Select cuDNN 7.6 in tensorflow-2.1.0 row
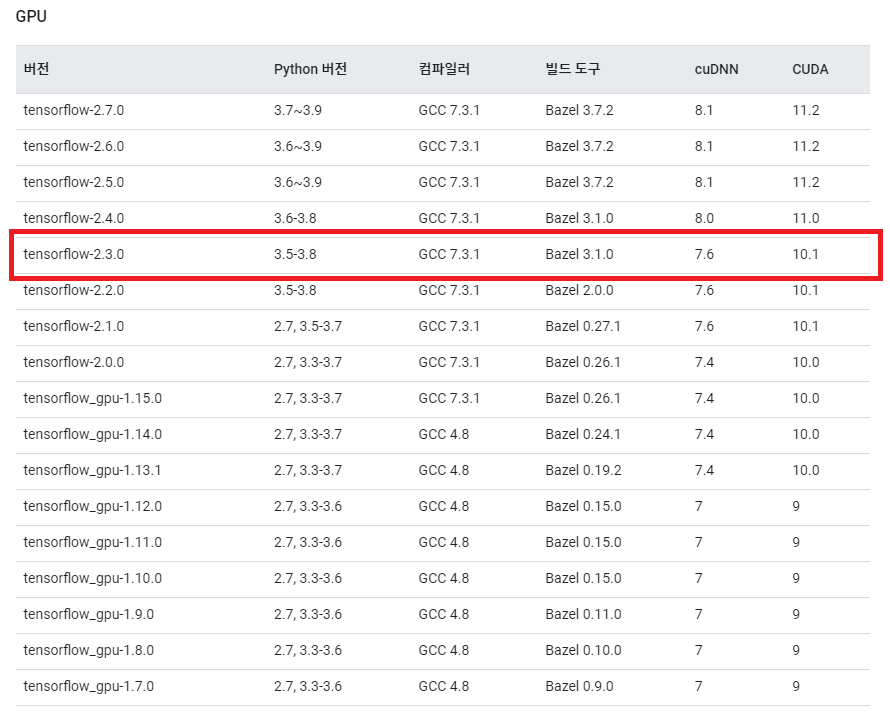Image resolution: width=890 pixels, height=712 pixels. pos(704,326)
